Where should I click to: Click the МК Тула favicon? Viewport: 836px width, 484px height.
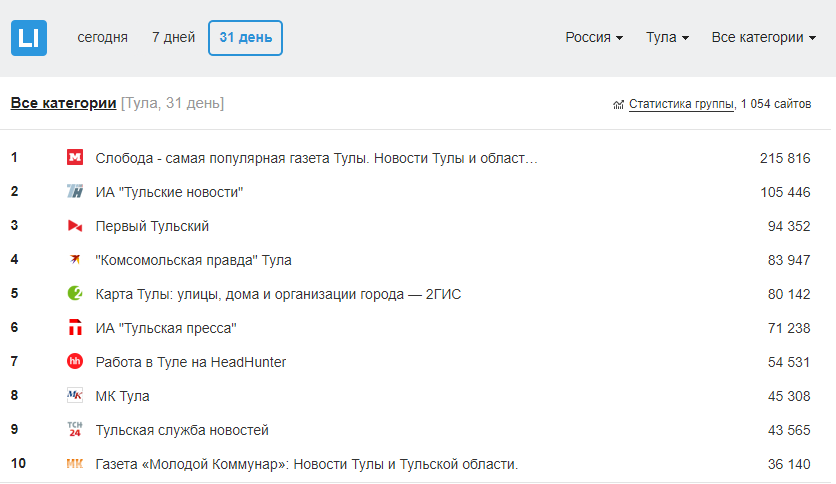(75, 396)
